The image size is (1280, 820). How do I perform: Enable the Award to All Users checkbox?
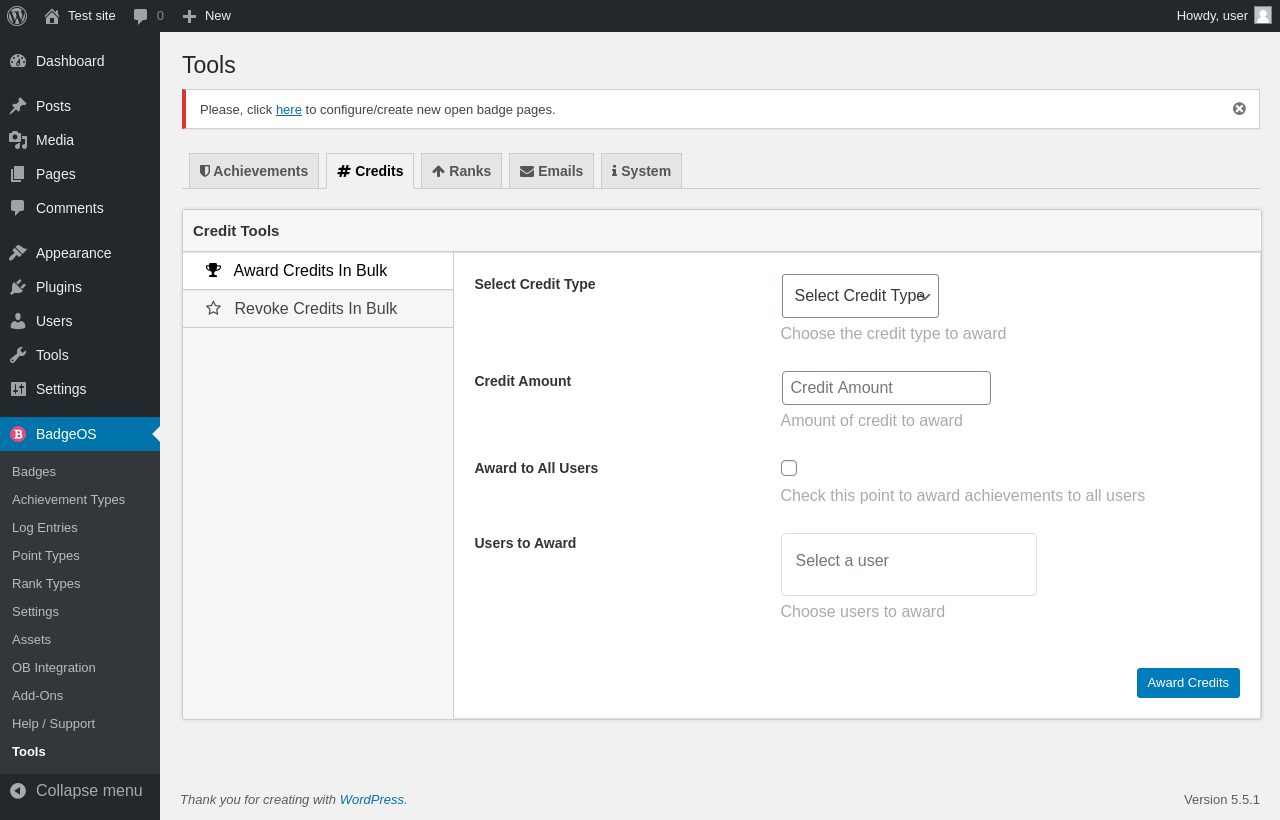tap(789, 468)
